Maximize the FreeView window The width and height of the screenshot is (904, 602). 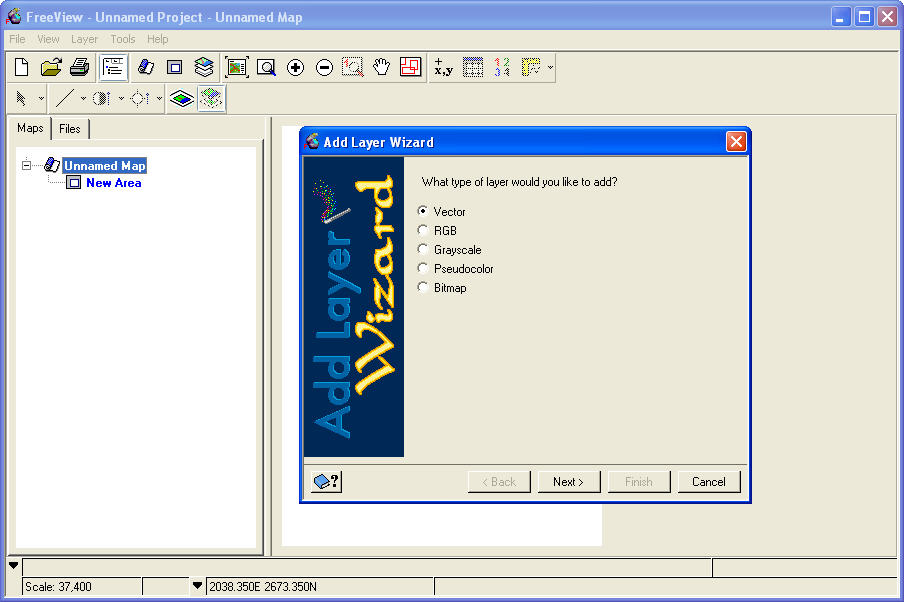coord(864,17)
